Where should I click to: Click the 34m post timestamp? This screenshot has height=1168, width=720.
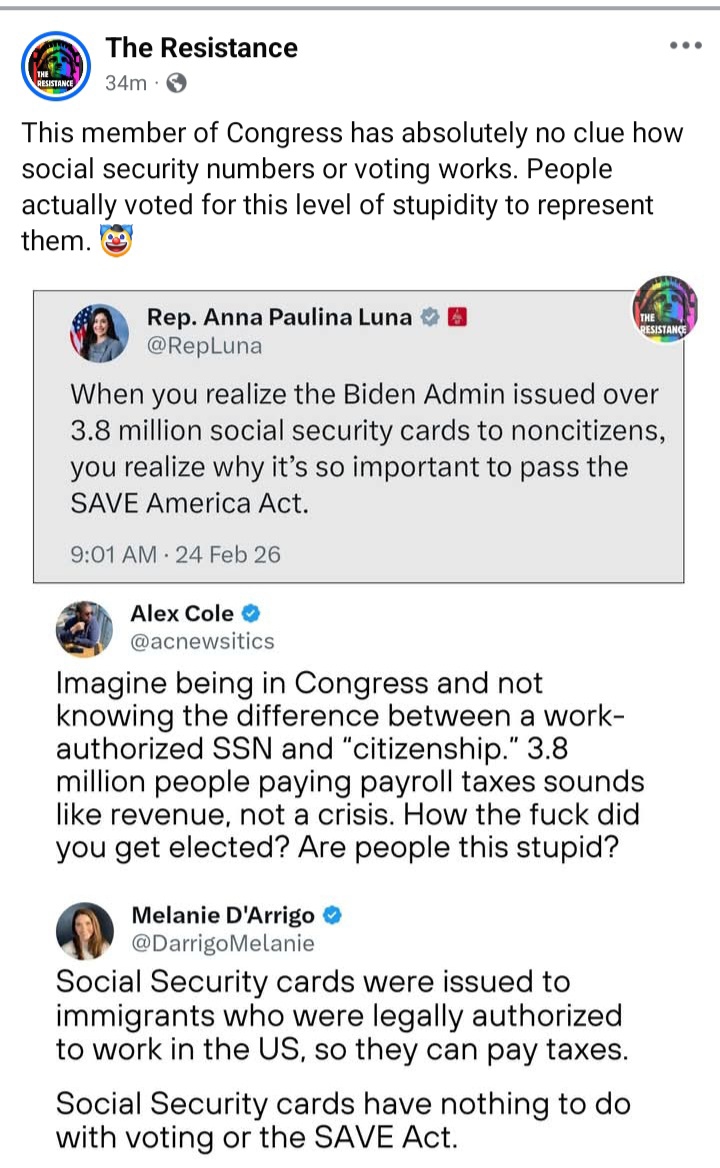pyautogui.click(x=123, y=84)
